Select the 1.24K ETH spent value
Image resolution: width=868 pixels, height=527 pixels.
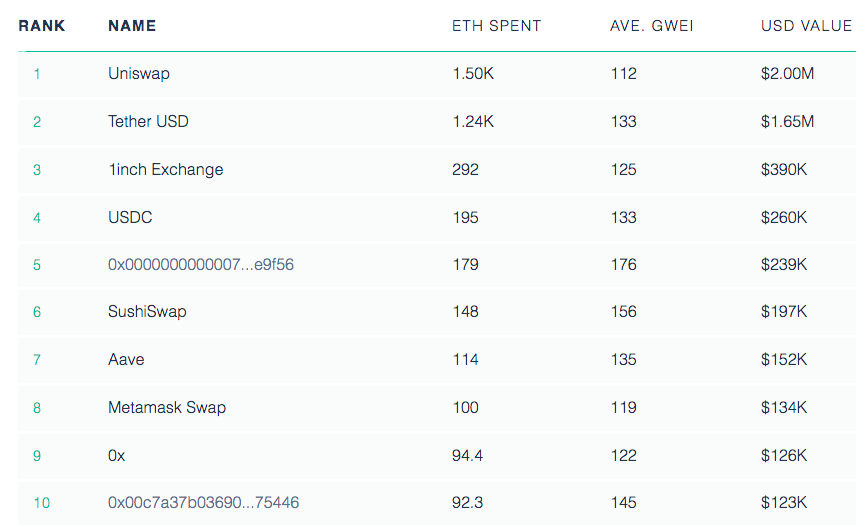point(473,122)
